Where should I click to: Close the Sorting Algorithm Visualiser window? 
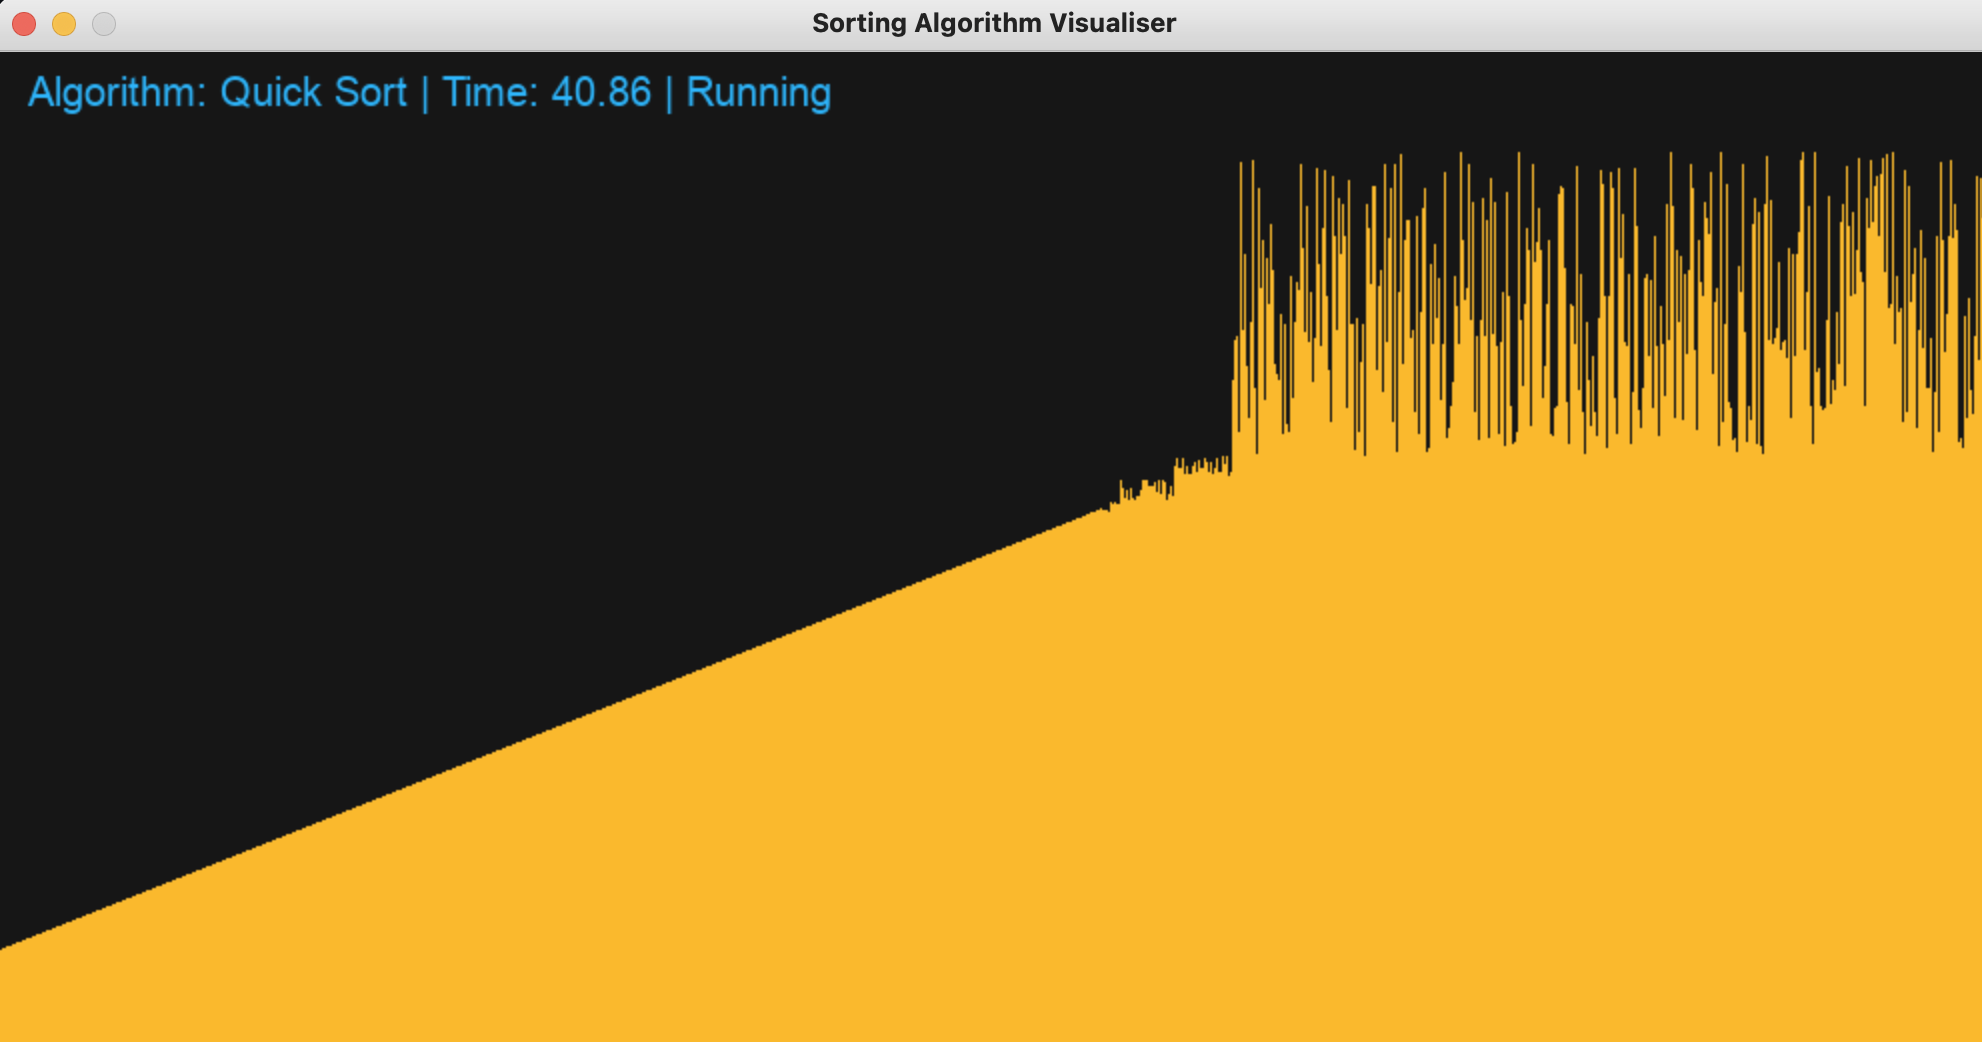[x=24, y=24]
